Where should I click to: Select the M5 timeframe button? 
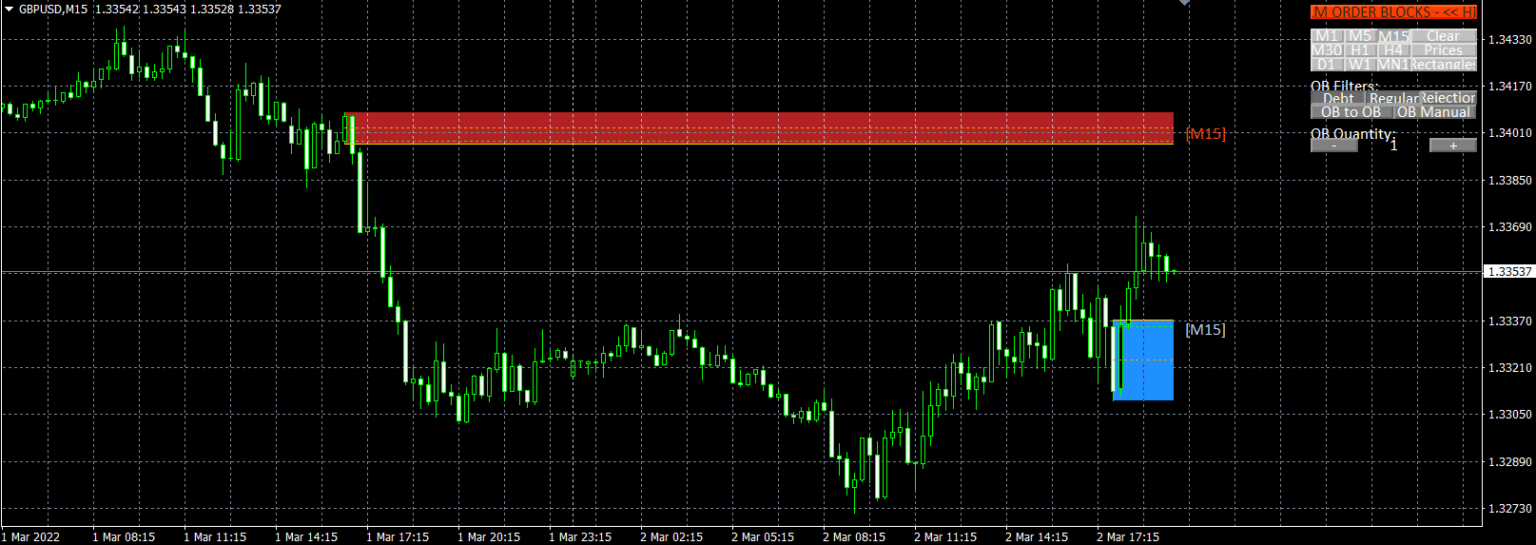pos(1359,36)
